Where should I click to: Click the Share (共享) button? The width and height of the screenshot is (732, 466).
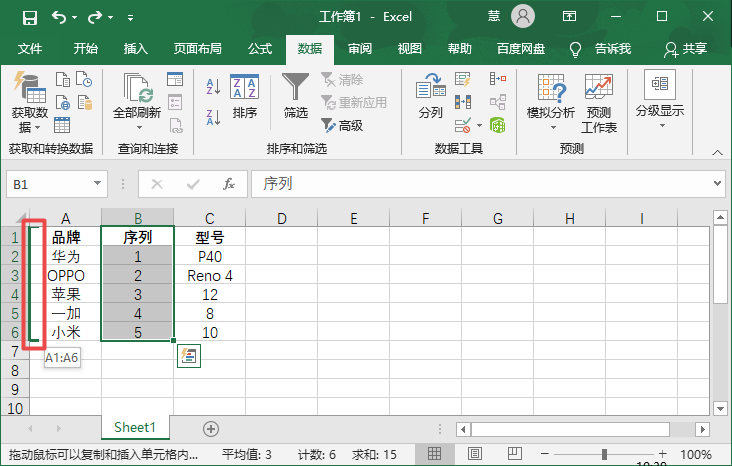tap(687, 49)
